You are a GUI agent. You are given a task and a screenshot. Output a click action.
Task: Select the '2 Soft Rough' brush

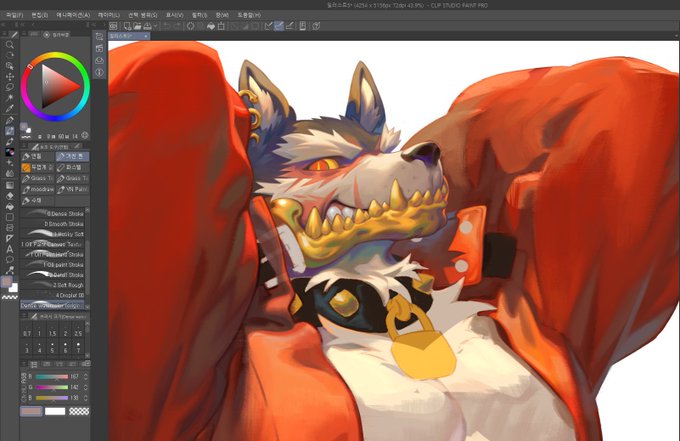(52, 285)
